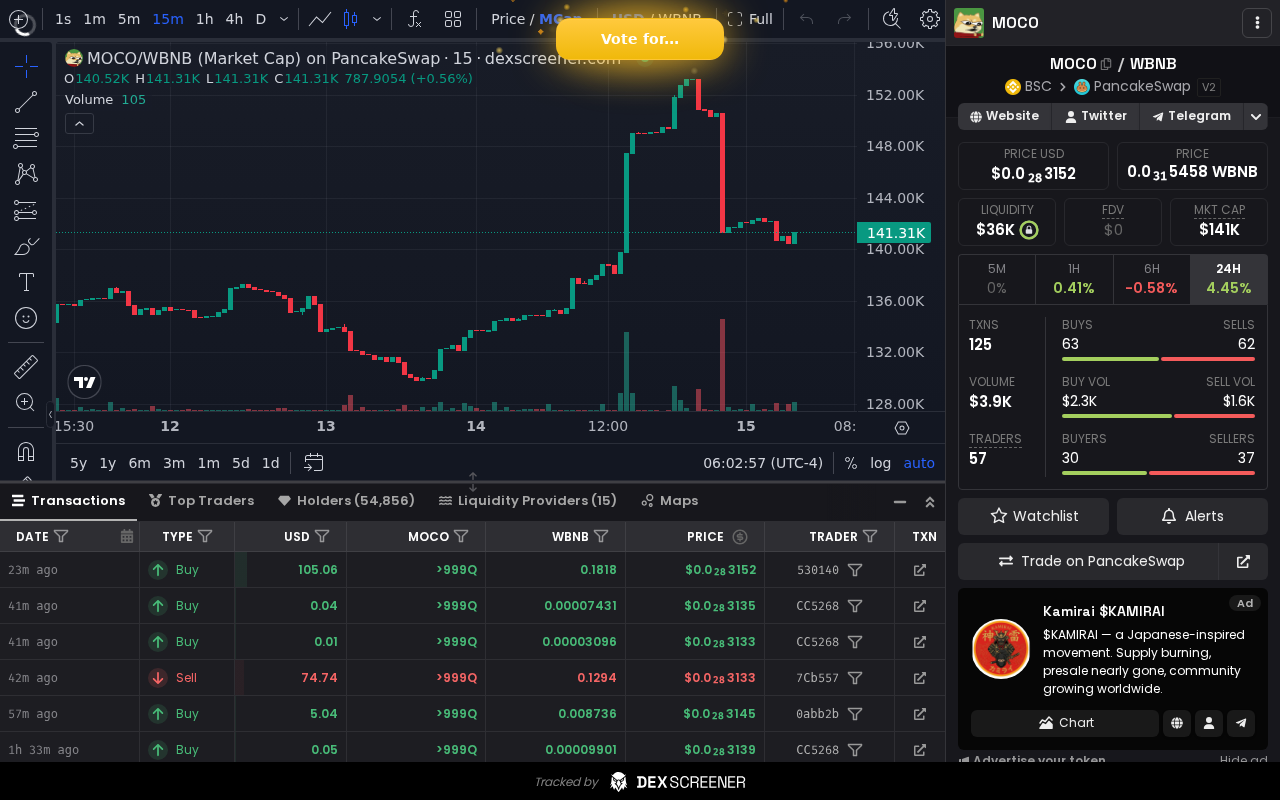
Task: Toggle the magnet snap mode
Action: point(26,452)
